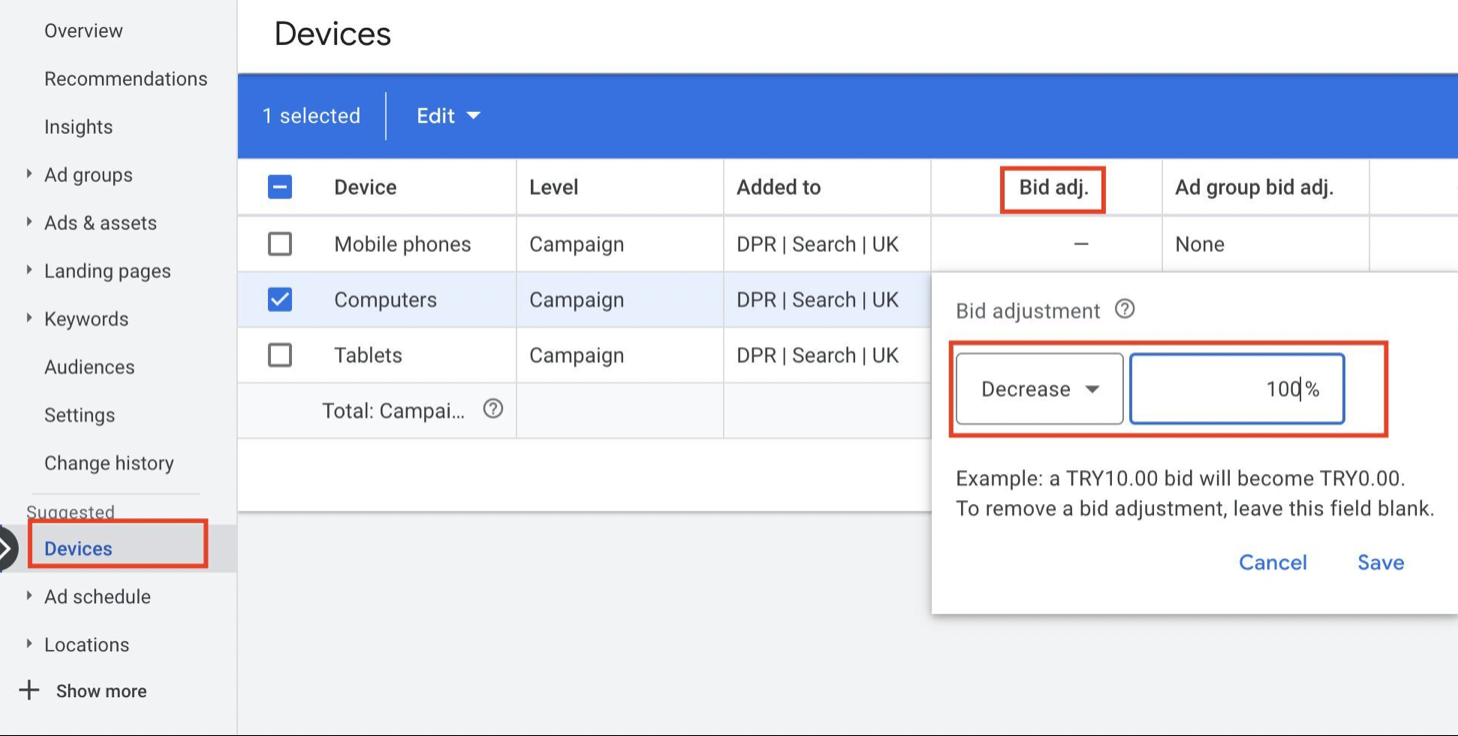Screen dimensions: 1458x736
Task: Click the dash bid adjustment for Mobile phones
Action: [1081, 244]
